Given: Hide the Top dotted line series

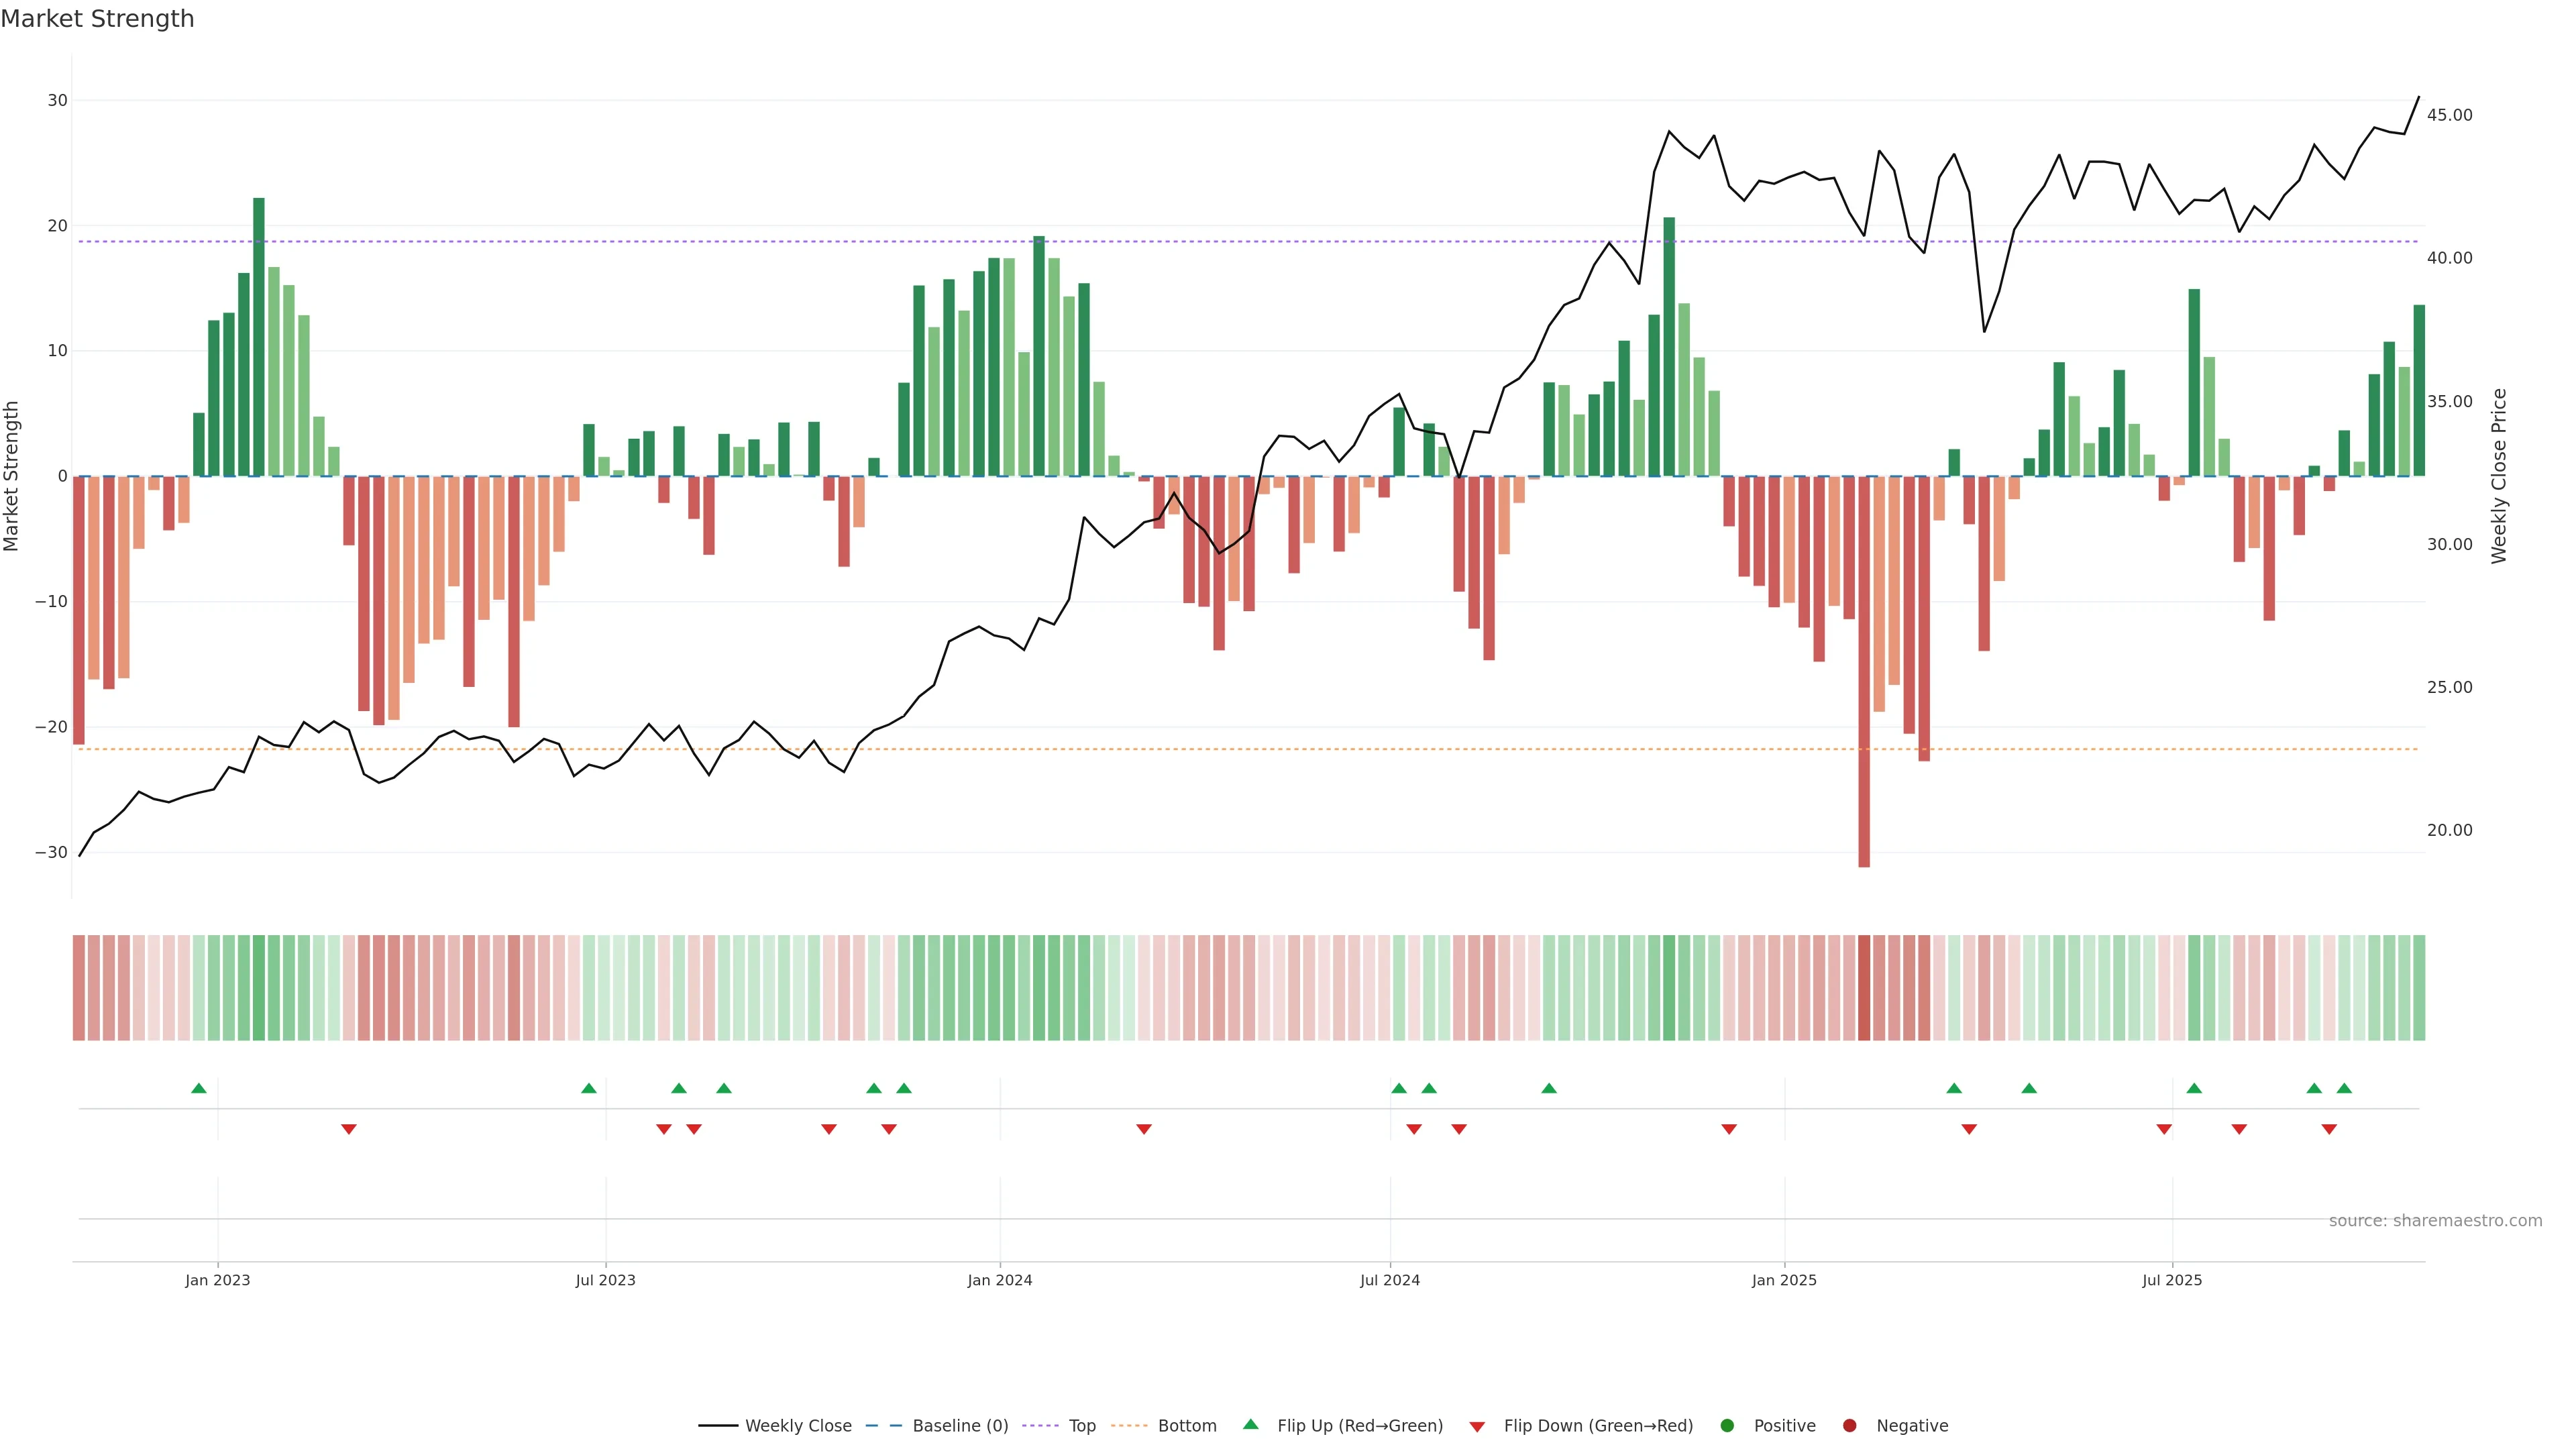Looking at the screenshot, I should tap(1081, 1425).
